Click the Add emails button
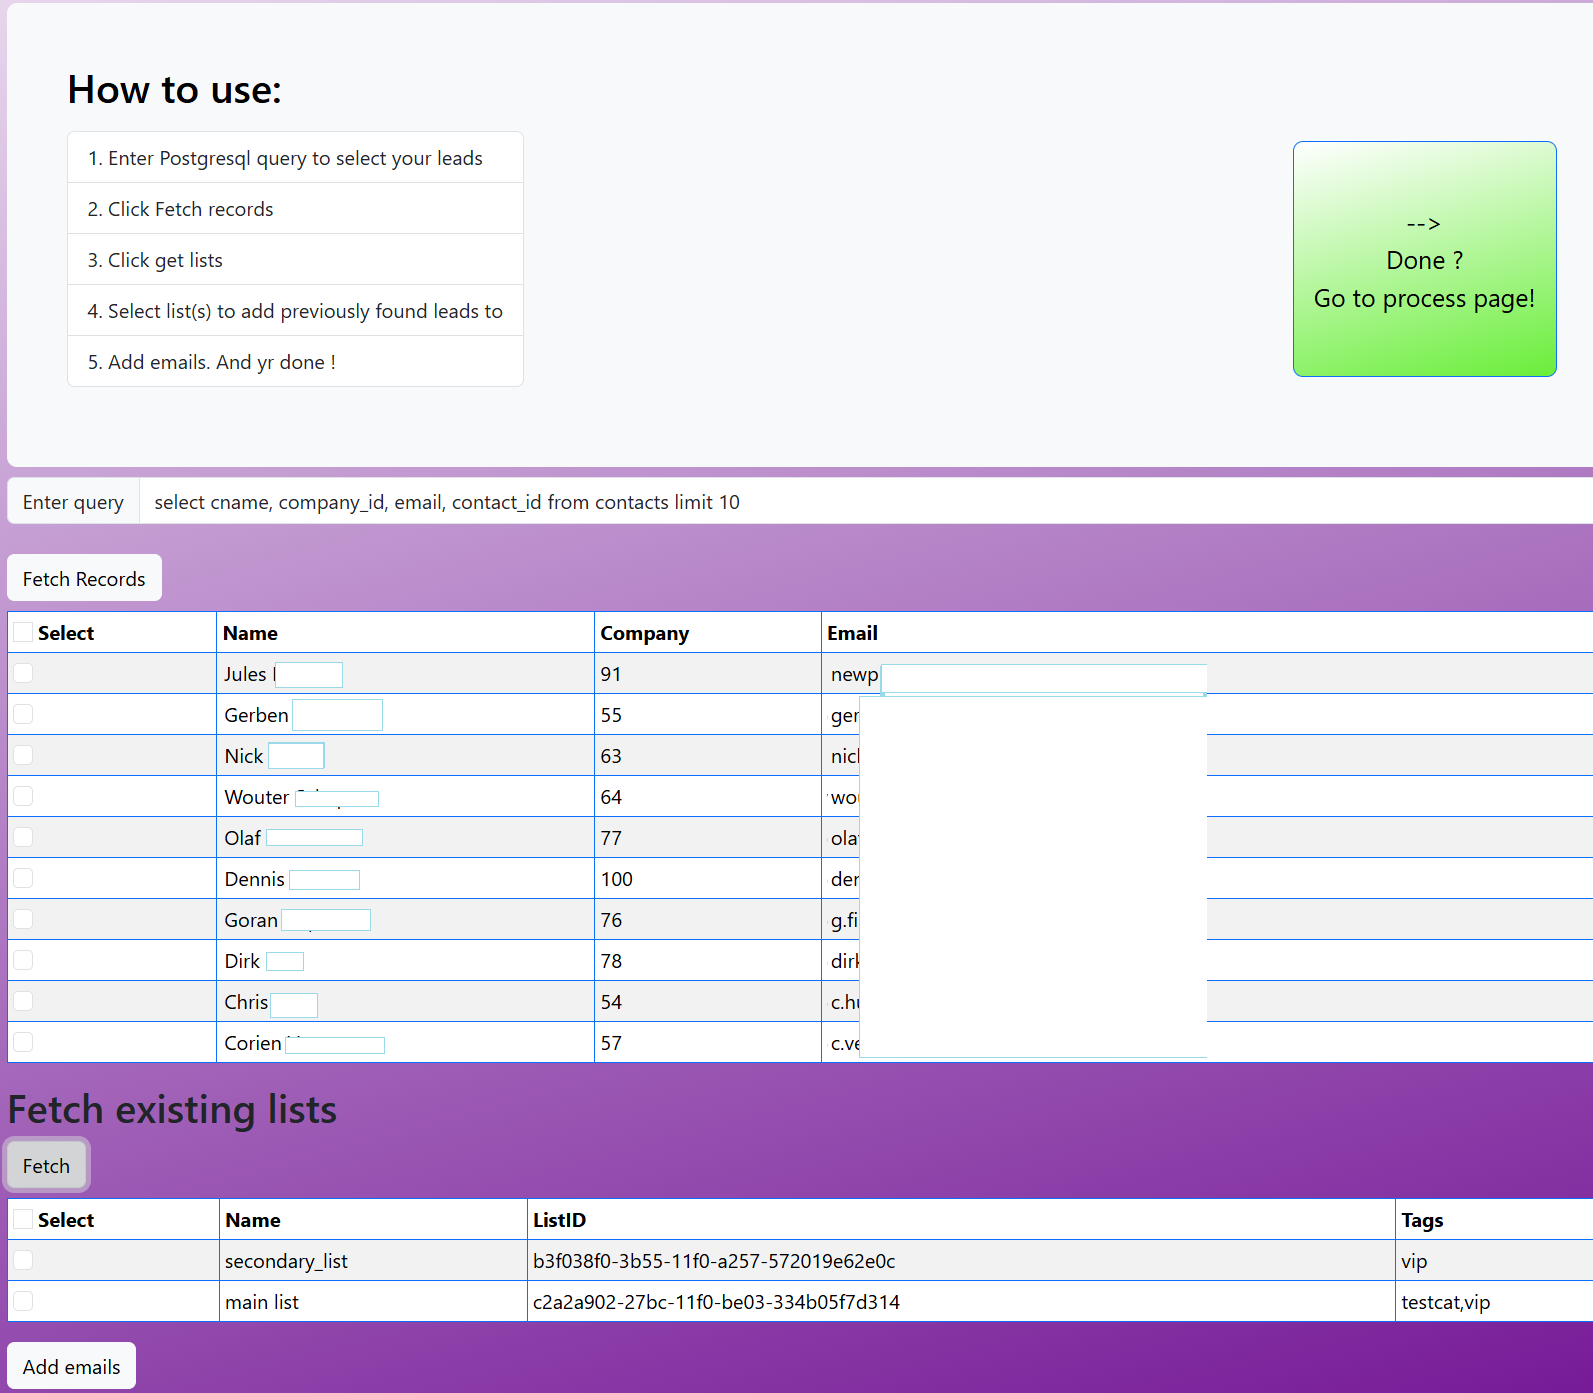This screenshot has width=1593, height=1393. (71, 1366)
